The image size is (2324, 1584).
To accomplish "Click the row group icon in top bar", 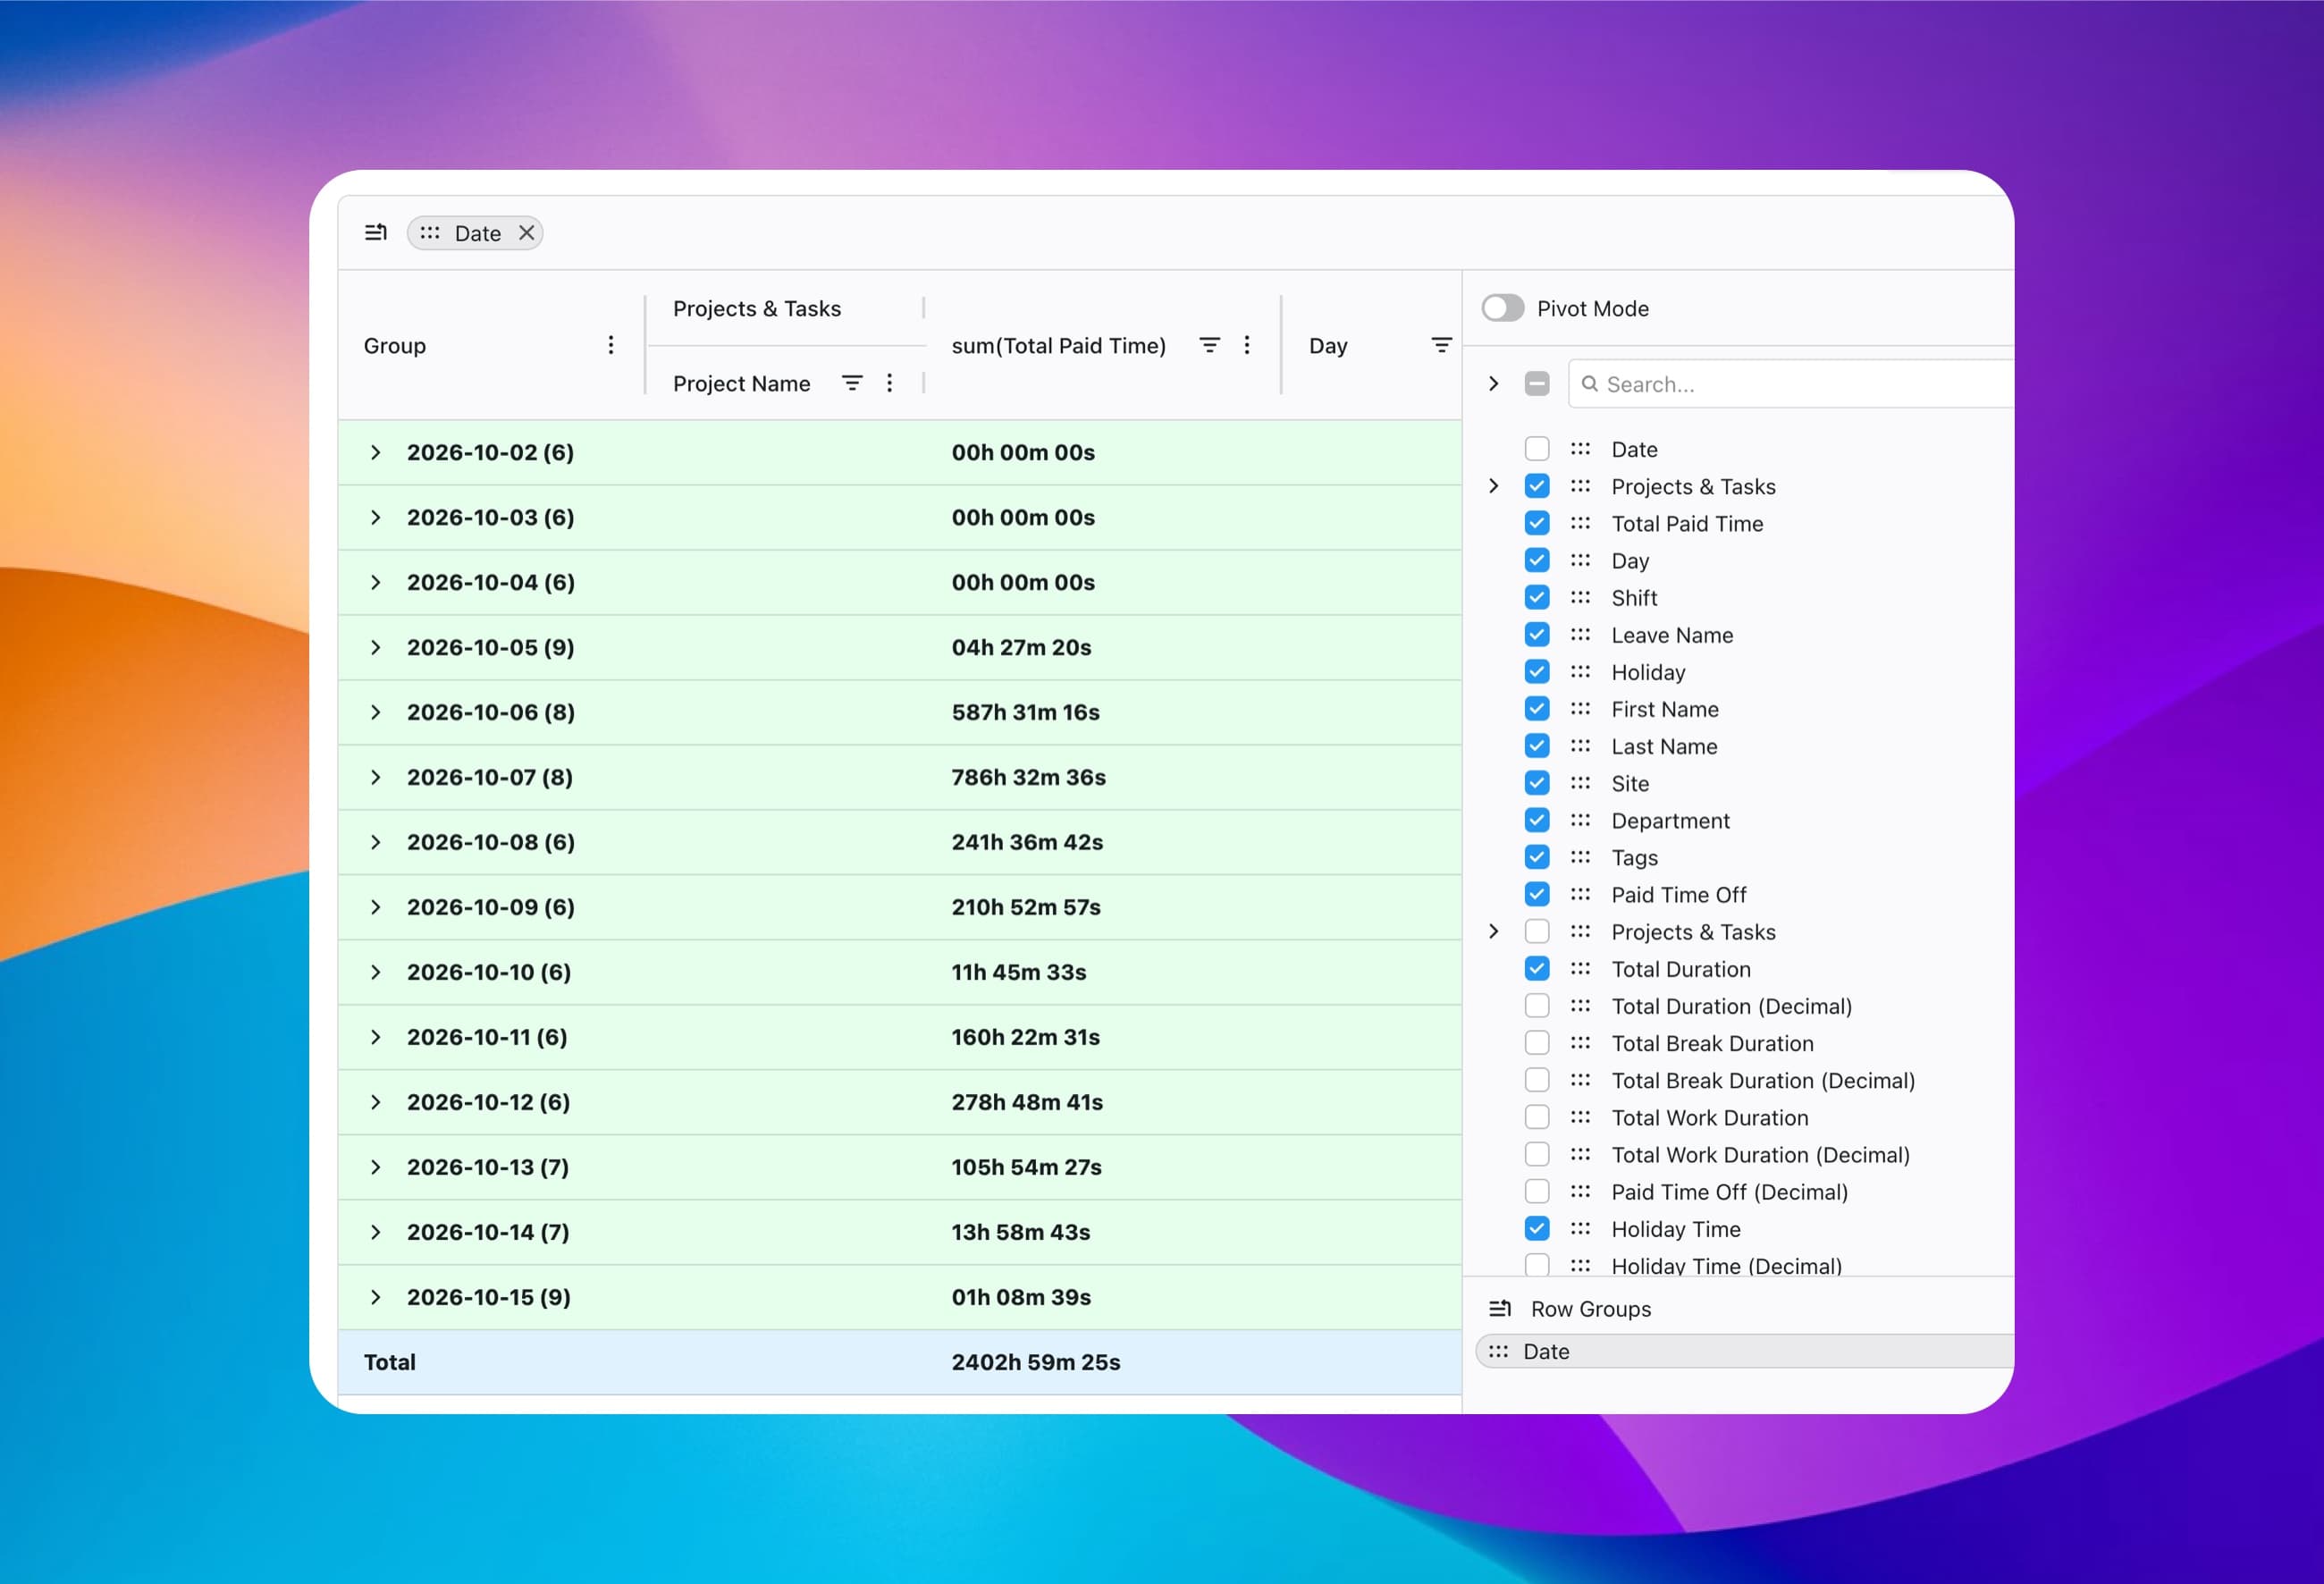I will 376,233.
